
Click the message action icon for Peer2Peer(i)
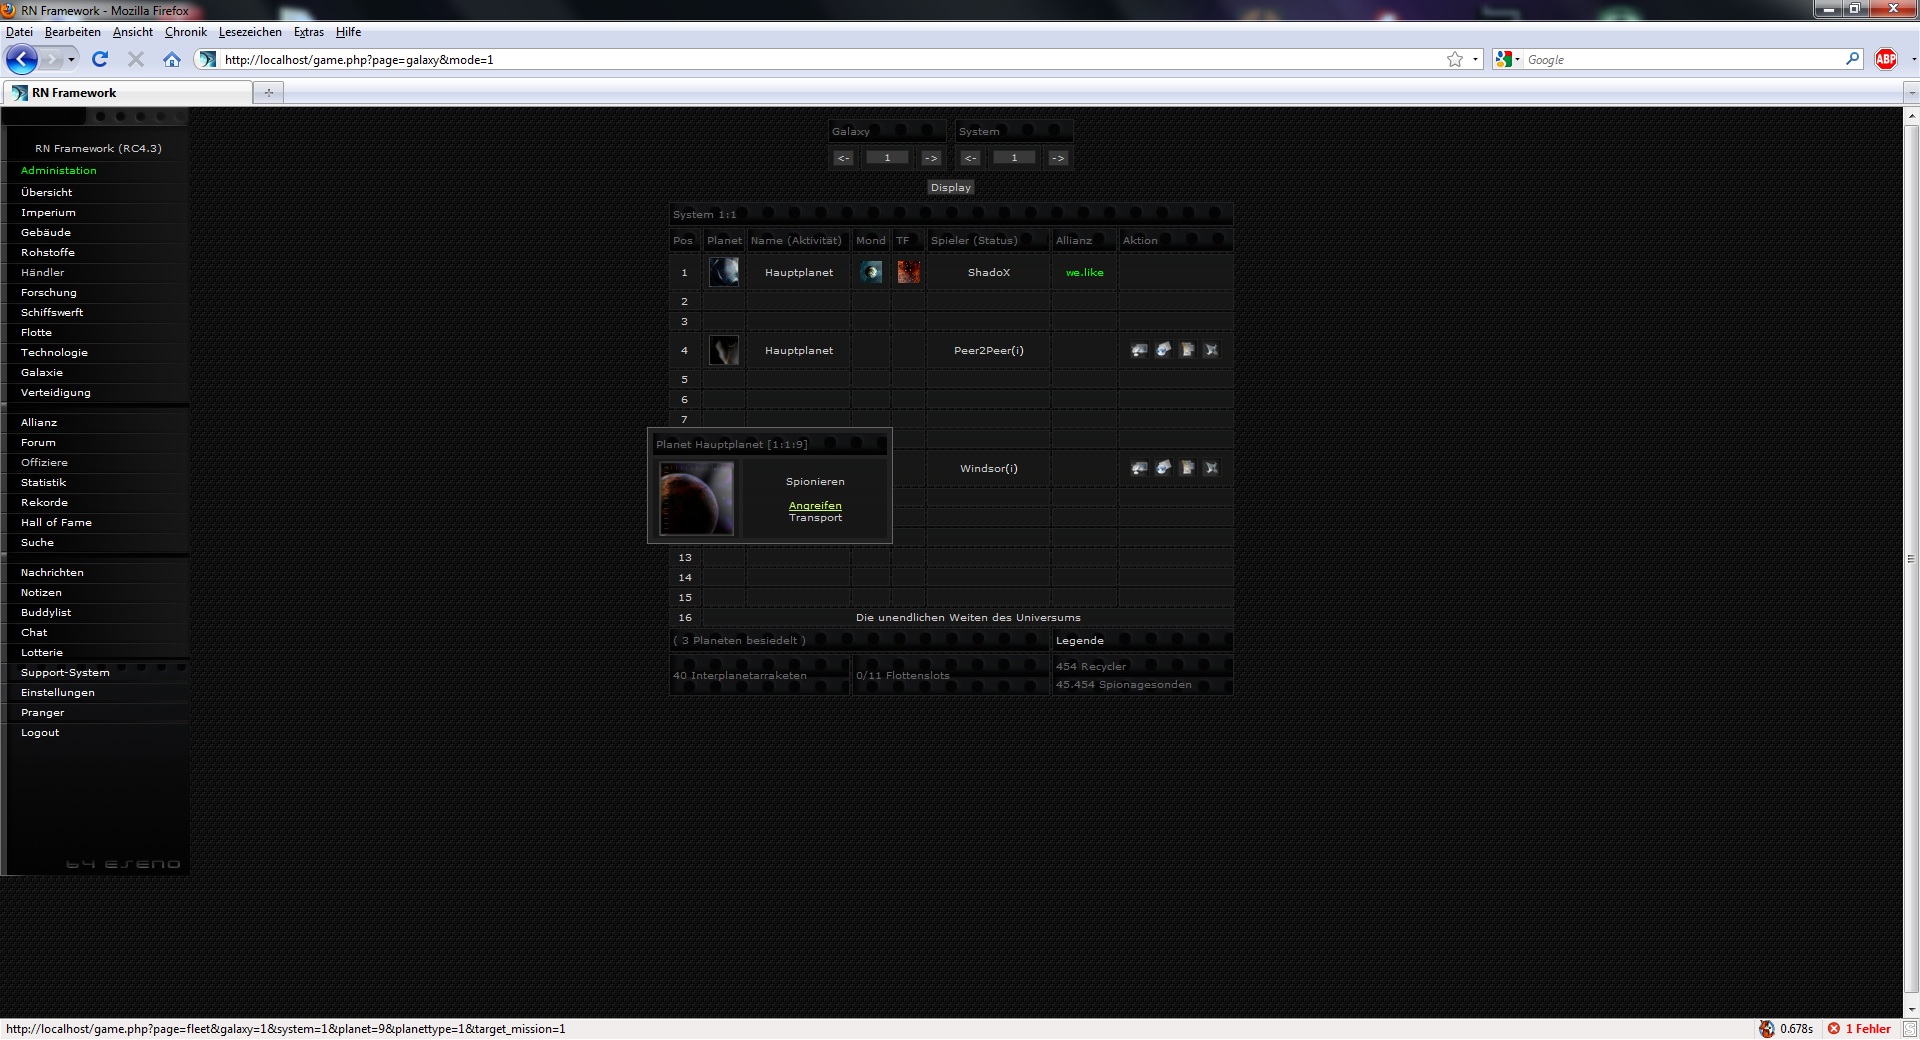tap(1163, 350)
